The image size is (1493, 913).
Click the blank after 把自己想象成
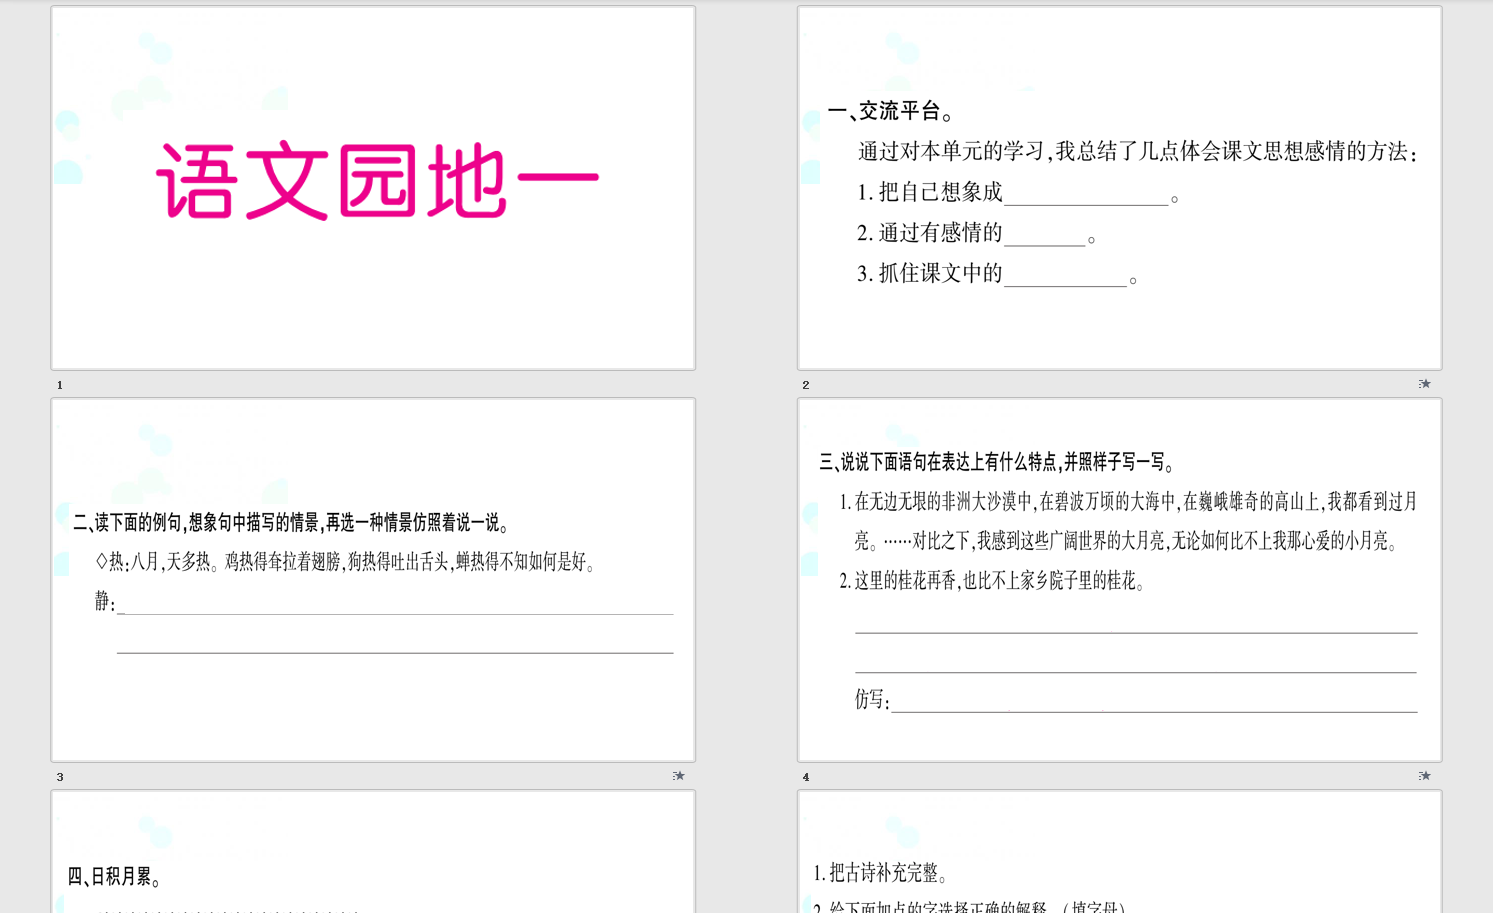(x=1086, y=194)
